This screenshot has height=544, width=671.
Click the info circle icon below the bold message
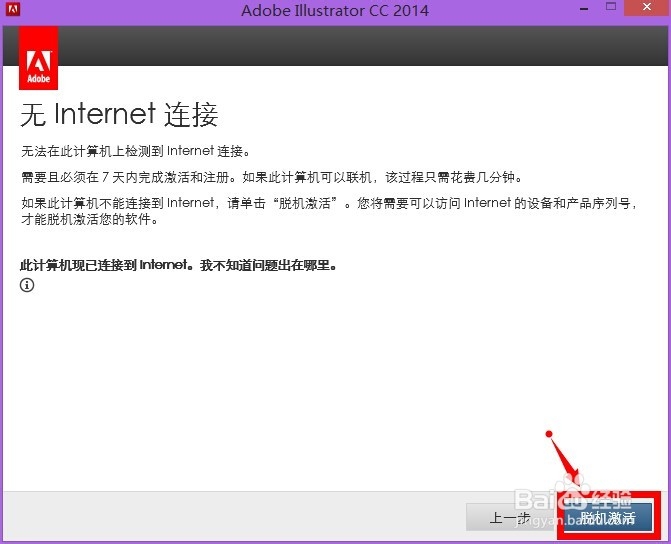tap(27, 285)
